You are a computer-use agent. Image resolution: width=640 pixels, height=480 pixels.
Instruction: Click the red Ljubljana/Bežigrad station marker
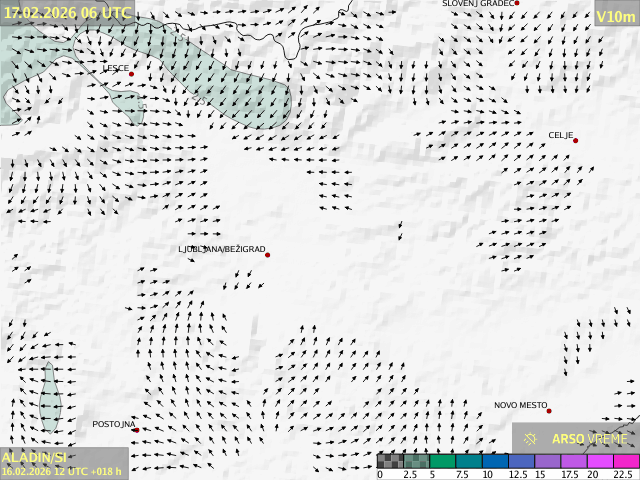267,255
